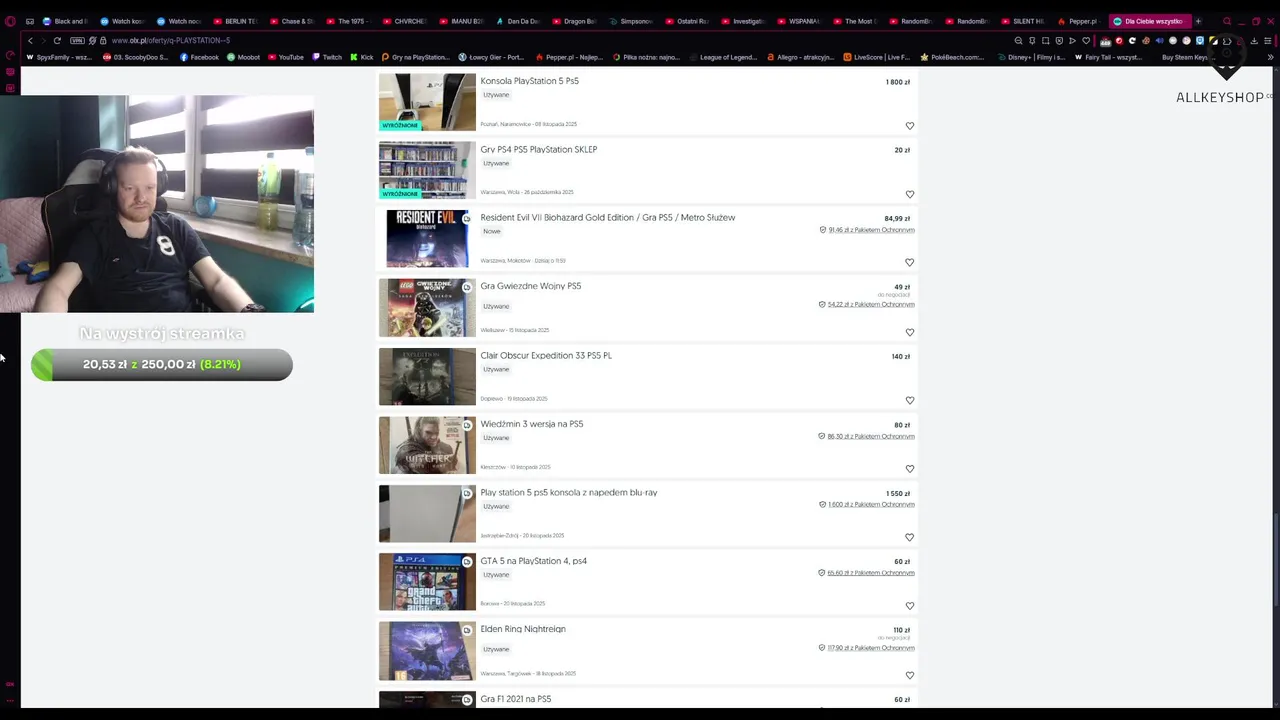The width and height of the screenshot is (1280, 720).
Task: Favorite the Gry PS4 PS5 SKLEP listing heart
Action: point(909,194)
